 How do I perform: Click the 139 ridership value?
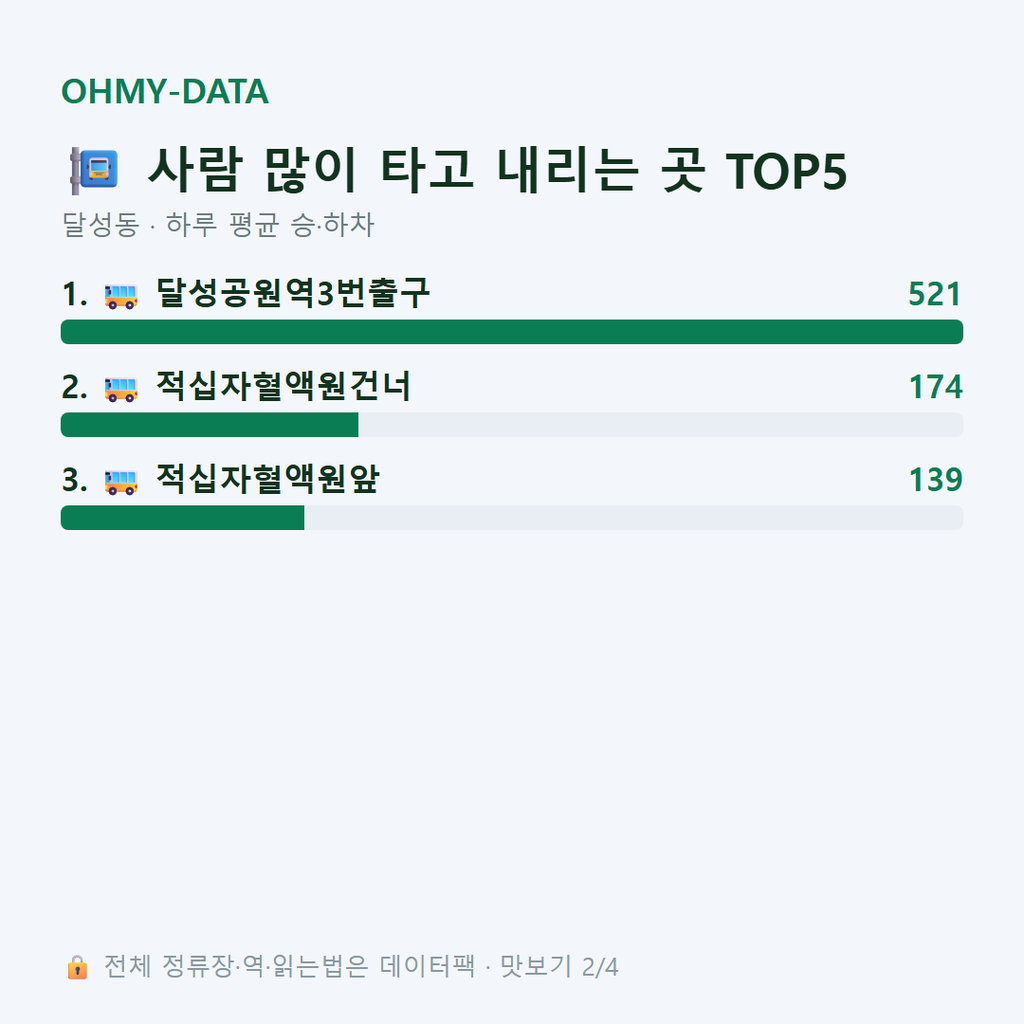point(935,479)
